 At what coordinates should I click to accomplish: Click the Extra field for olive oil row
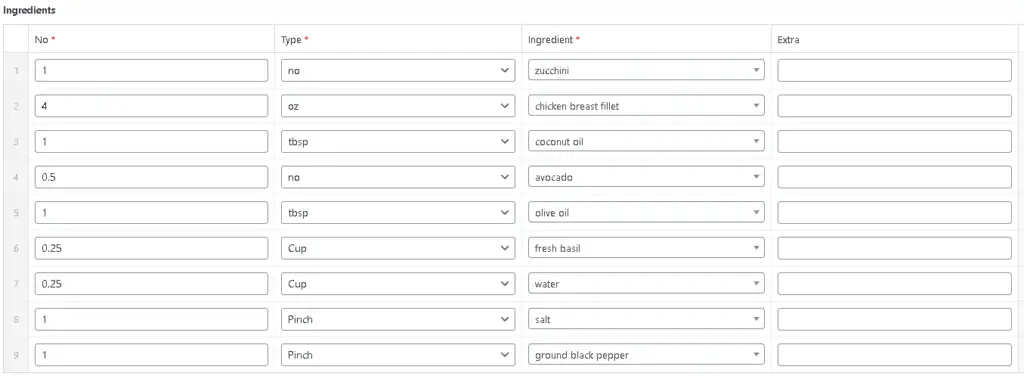point(894,213)
